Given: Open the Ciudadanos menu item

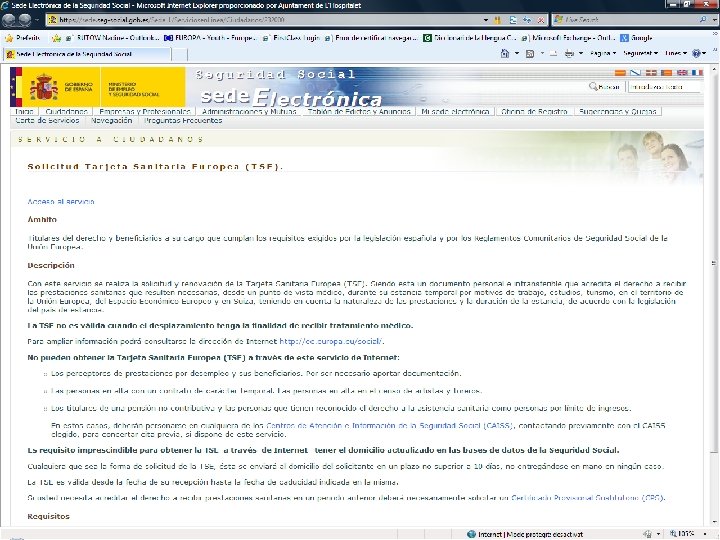Looking at the screenshot, I should 67,112.
